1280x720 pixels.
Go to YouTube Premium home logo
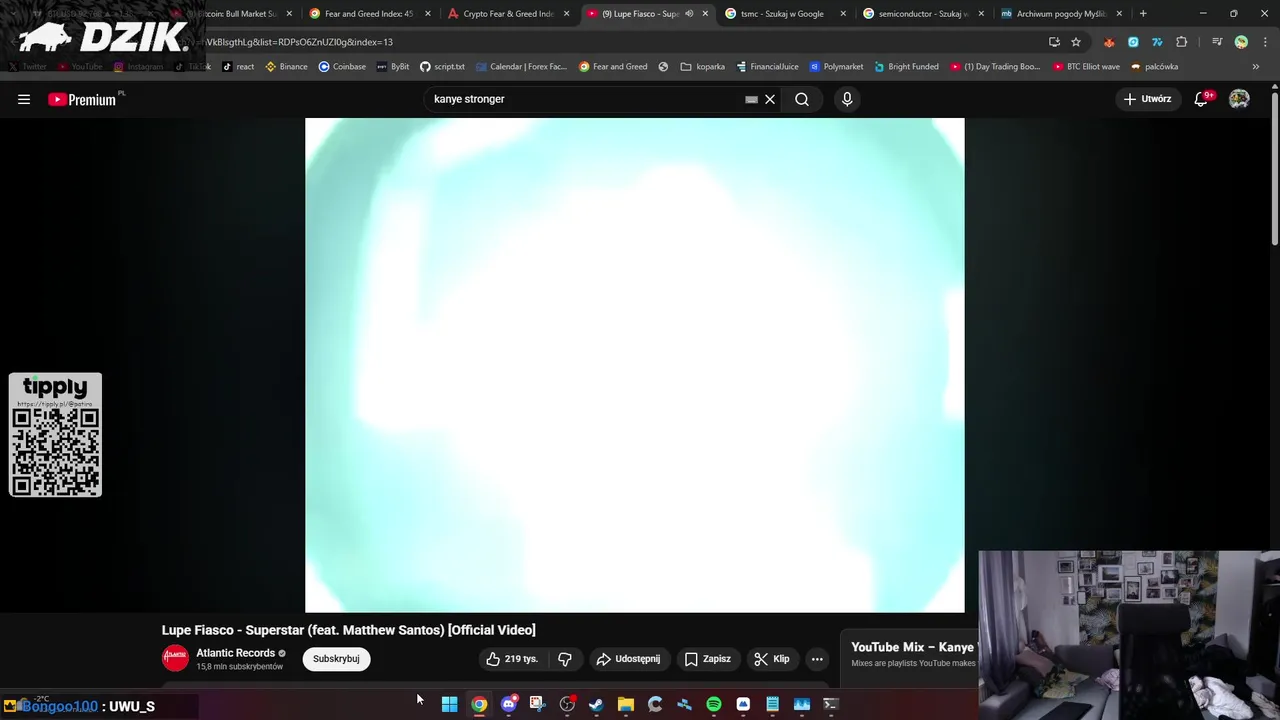(x=83, y=99)
